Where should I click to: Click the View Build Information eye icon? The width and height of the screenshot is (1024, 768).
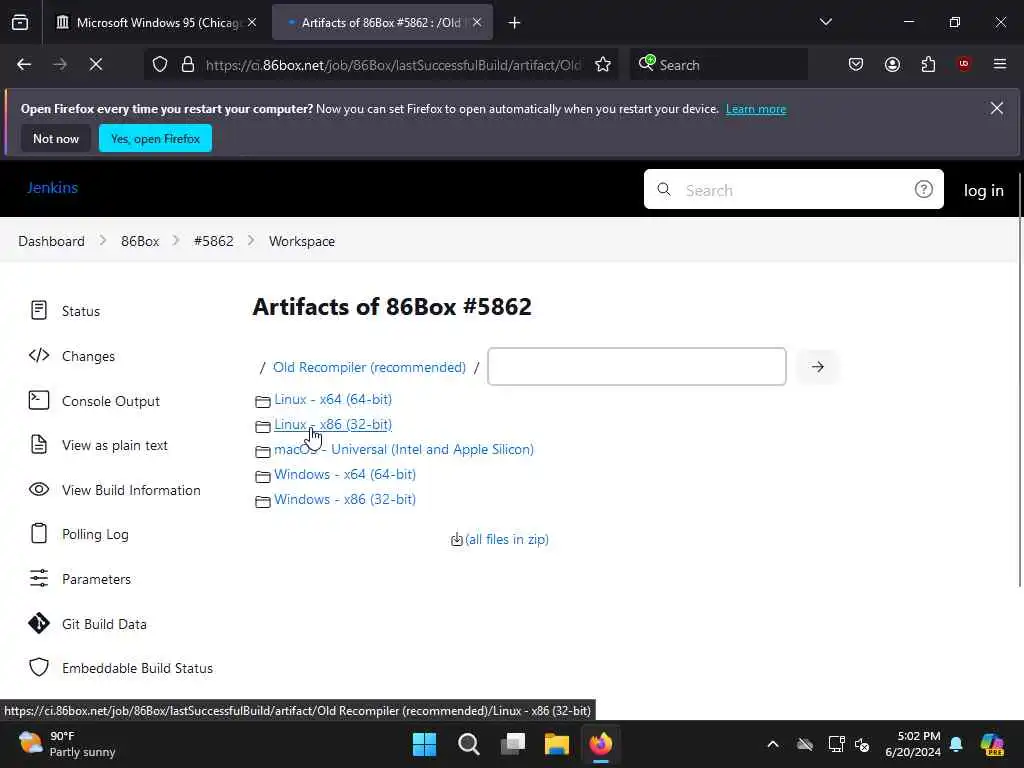click(x=39, y=489)
